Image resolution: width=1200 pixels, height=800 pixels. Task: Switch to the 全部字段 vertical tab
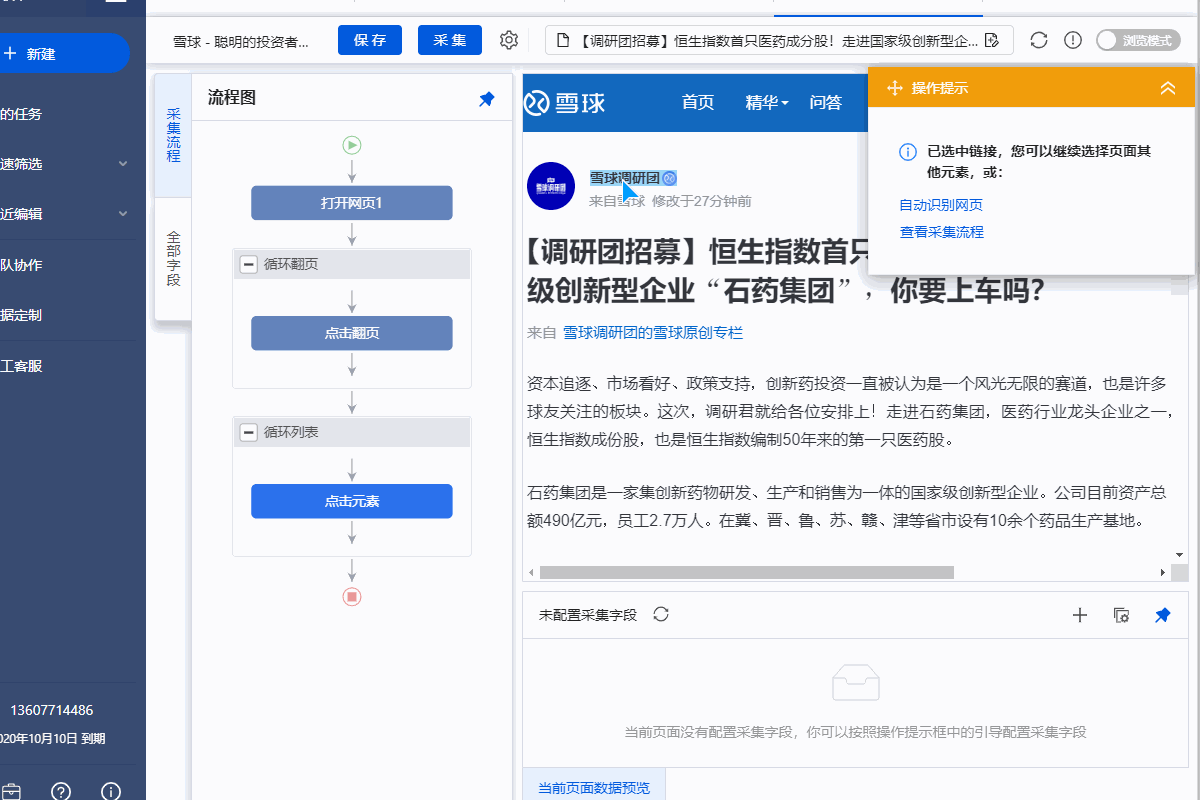[x=173, y=258]
